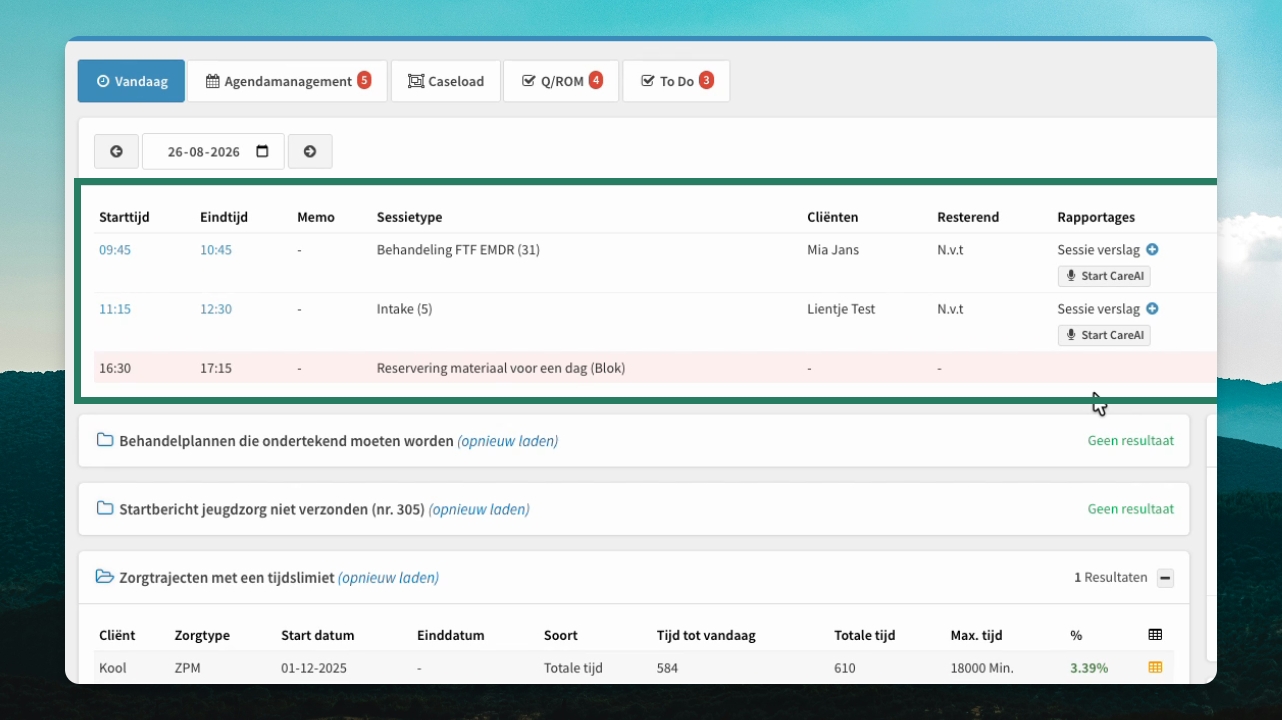Start CareAI for Intake session
The width and height of the screenshot is (1282, 720).
1104,335
